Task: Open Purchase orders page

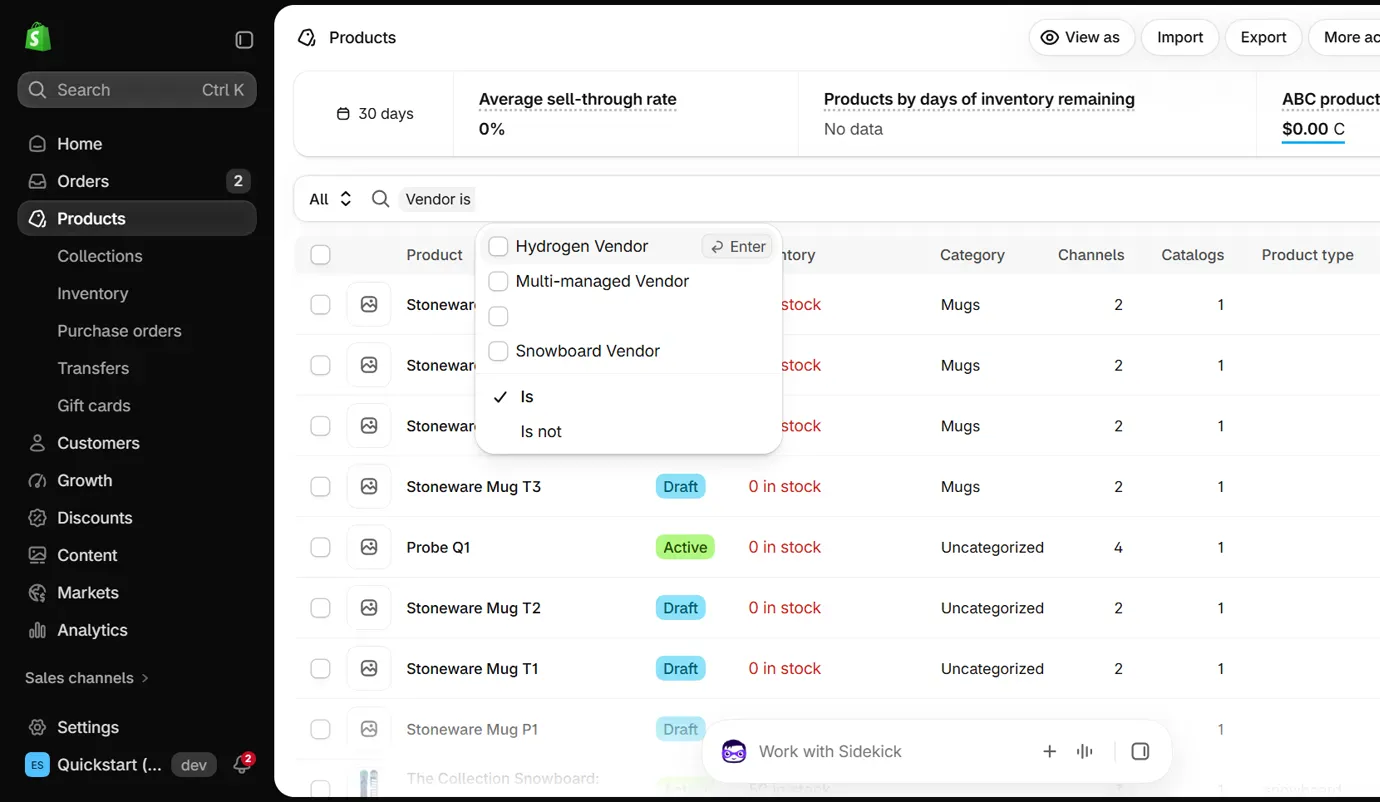Action: click(x=120, y=331)
